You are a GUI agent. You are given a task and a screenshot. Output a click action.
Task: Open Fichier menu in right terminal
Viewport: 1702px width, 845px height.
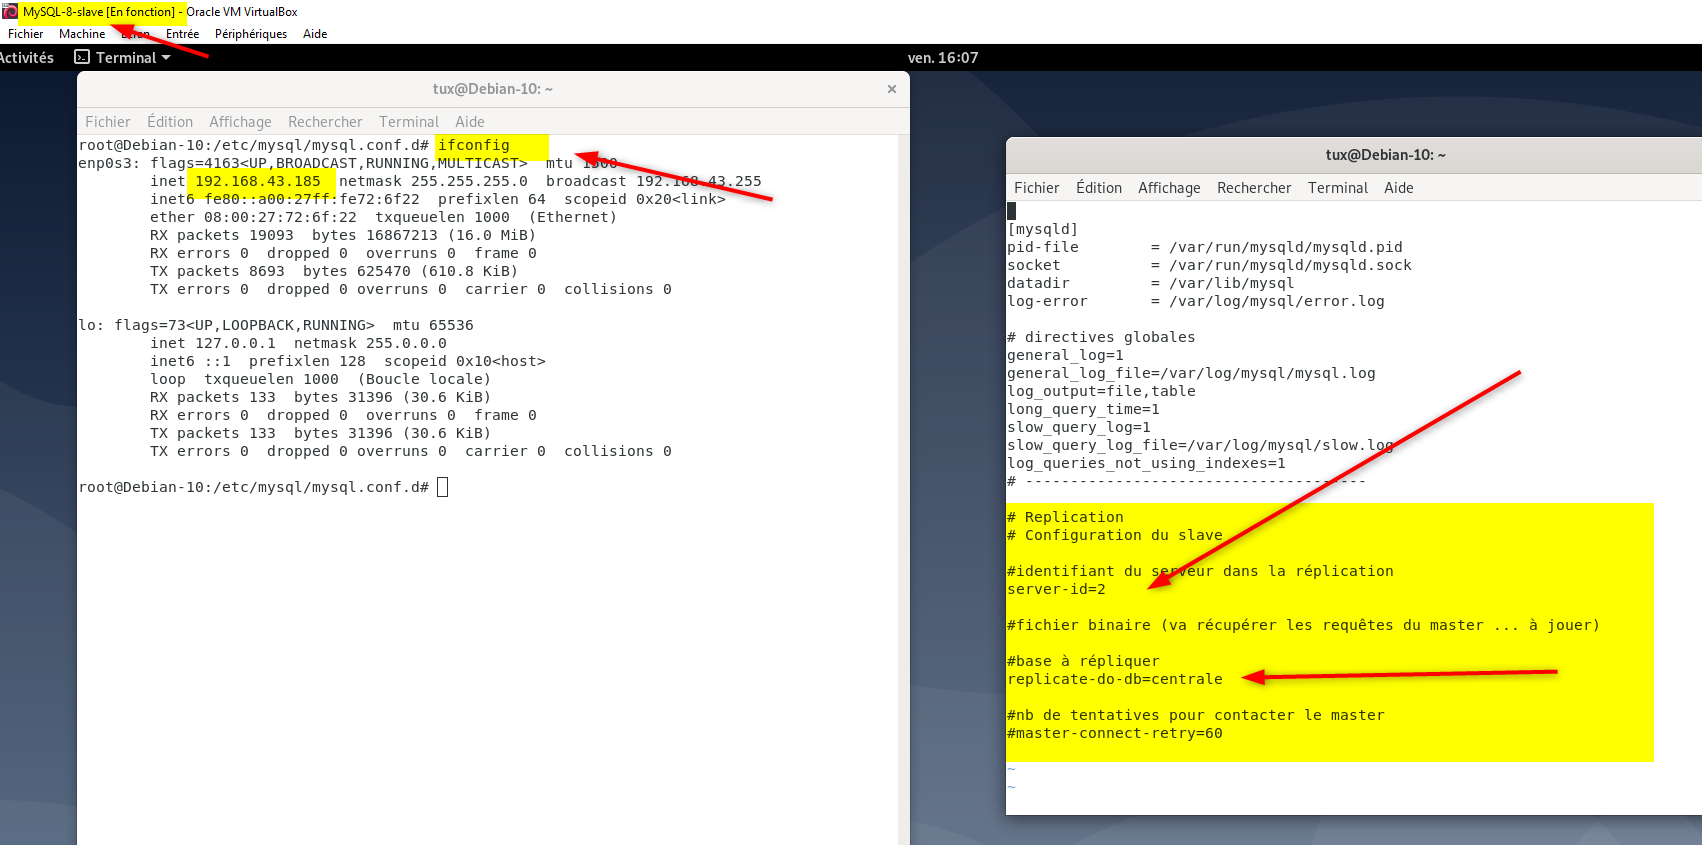pos(1037,188)
